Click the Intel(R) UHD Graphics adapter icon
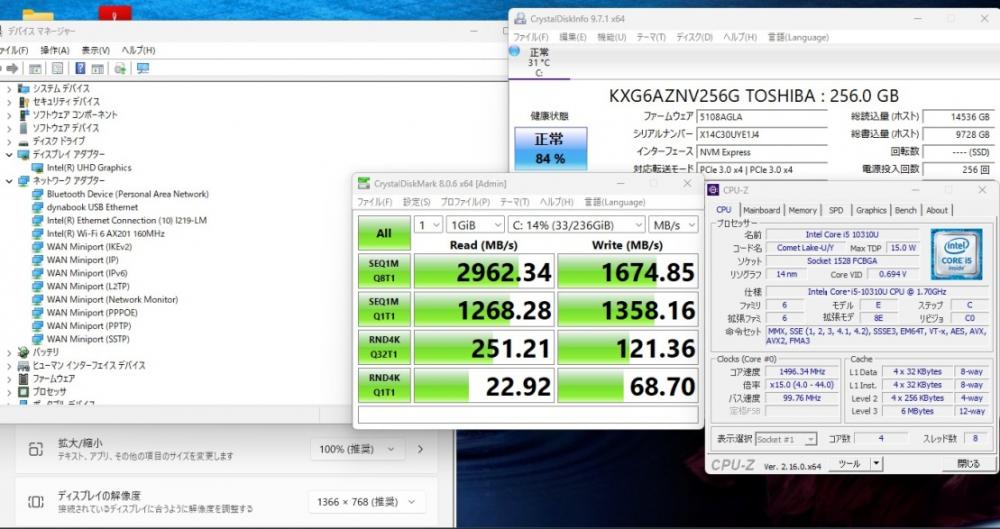Image resolution: width=1000 pixels, height=529 pixels. coord(38,168)
